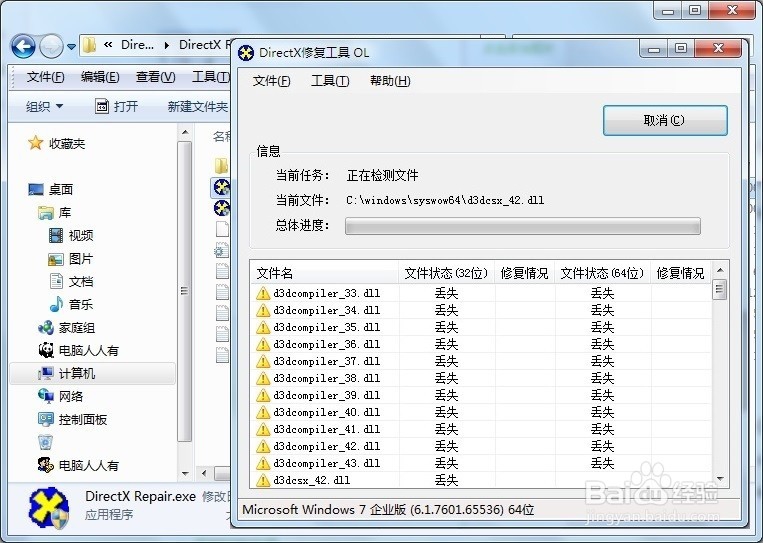The image size is (763, 543).
Task: Click navigation pane scrollbar up arrow
Action: [x=185, y=133]
